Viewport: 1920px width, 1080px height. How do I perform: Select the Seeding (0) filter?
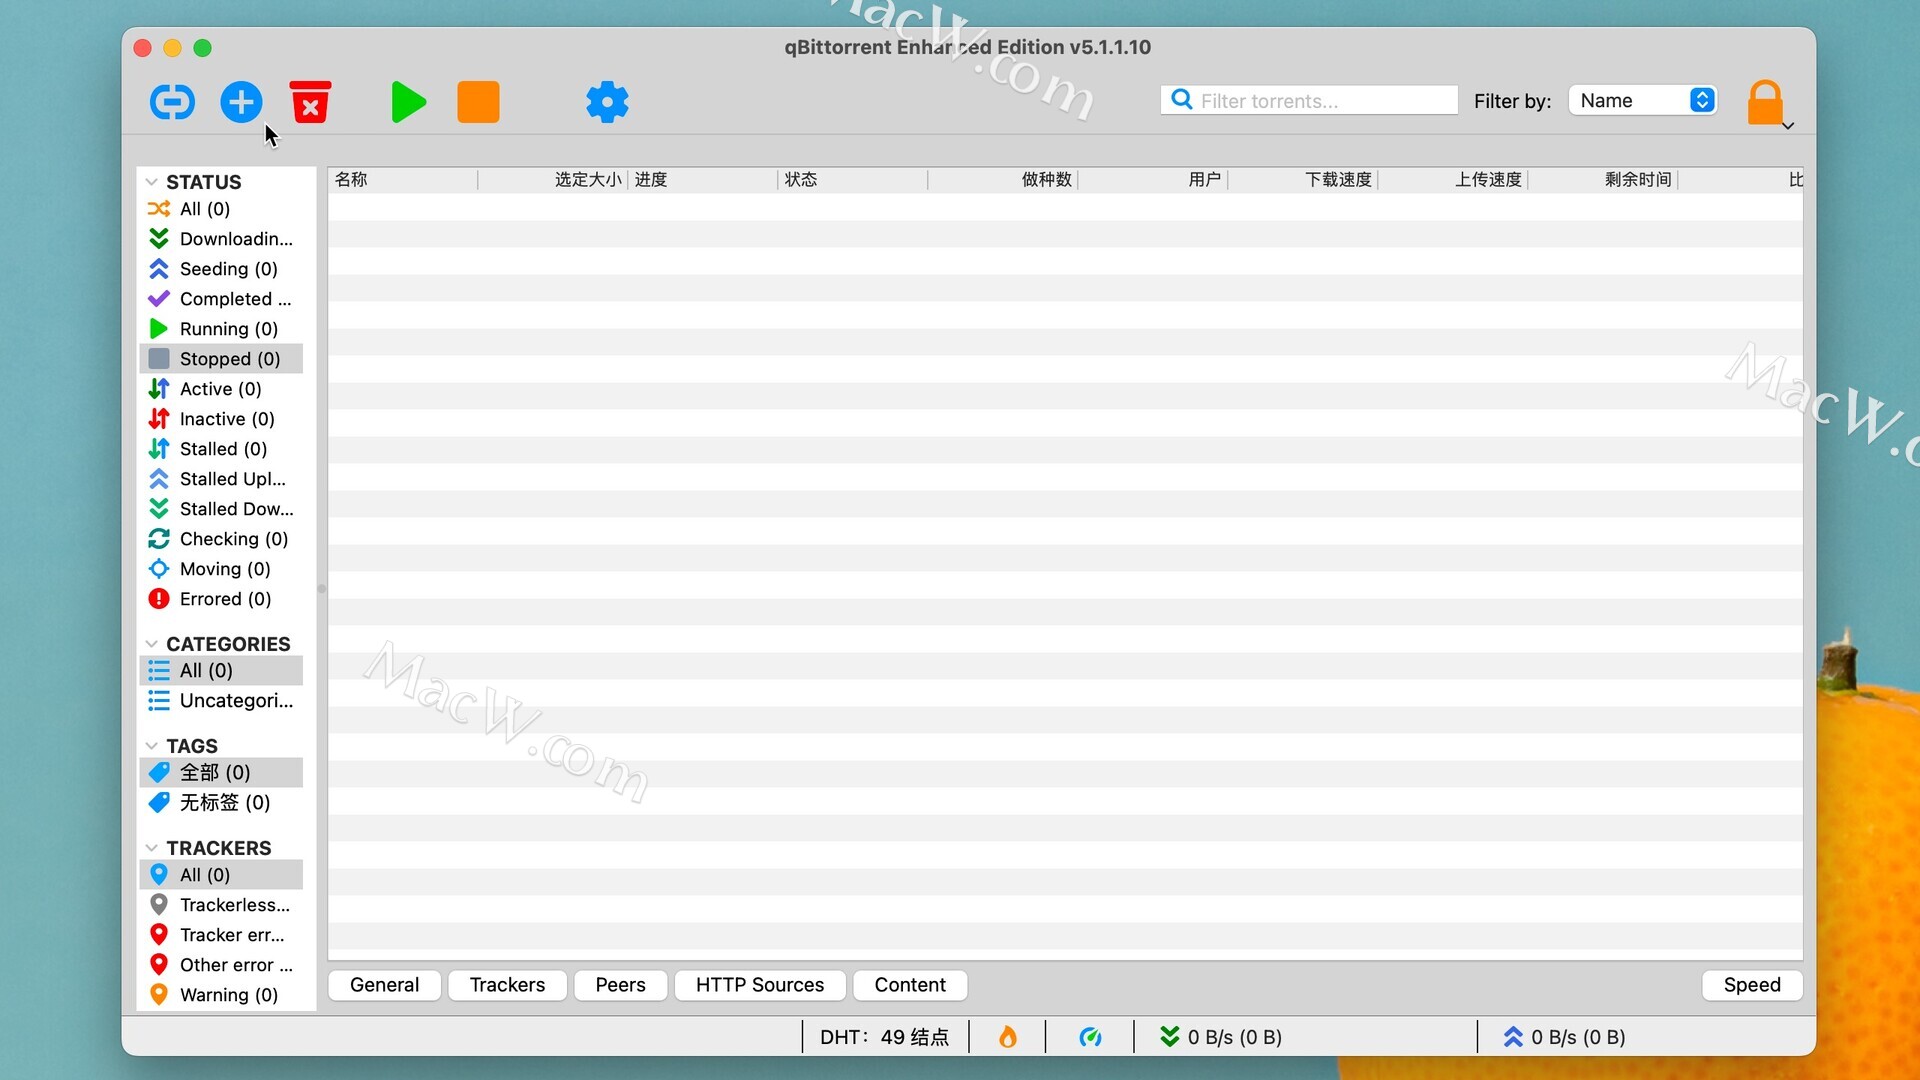tap(221, 269)
